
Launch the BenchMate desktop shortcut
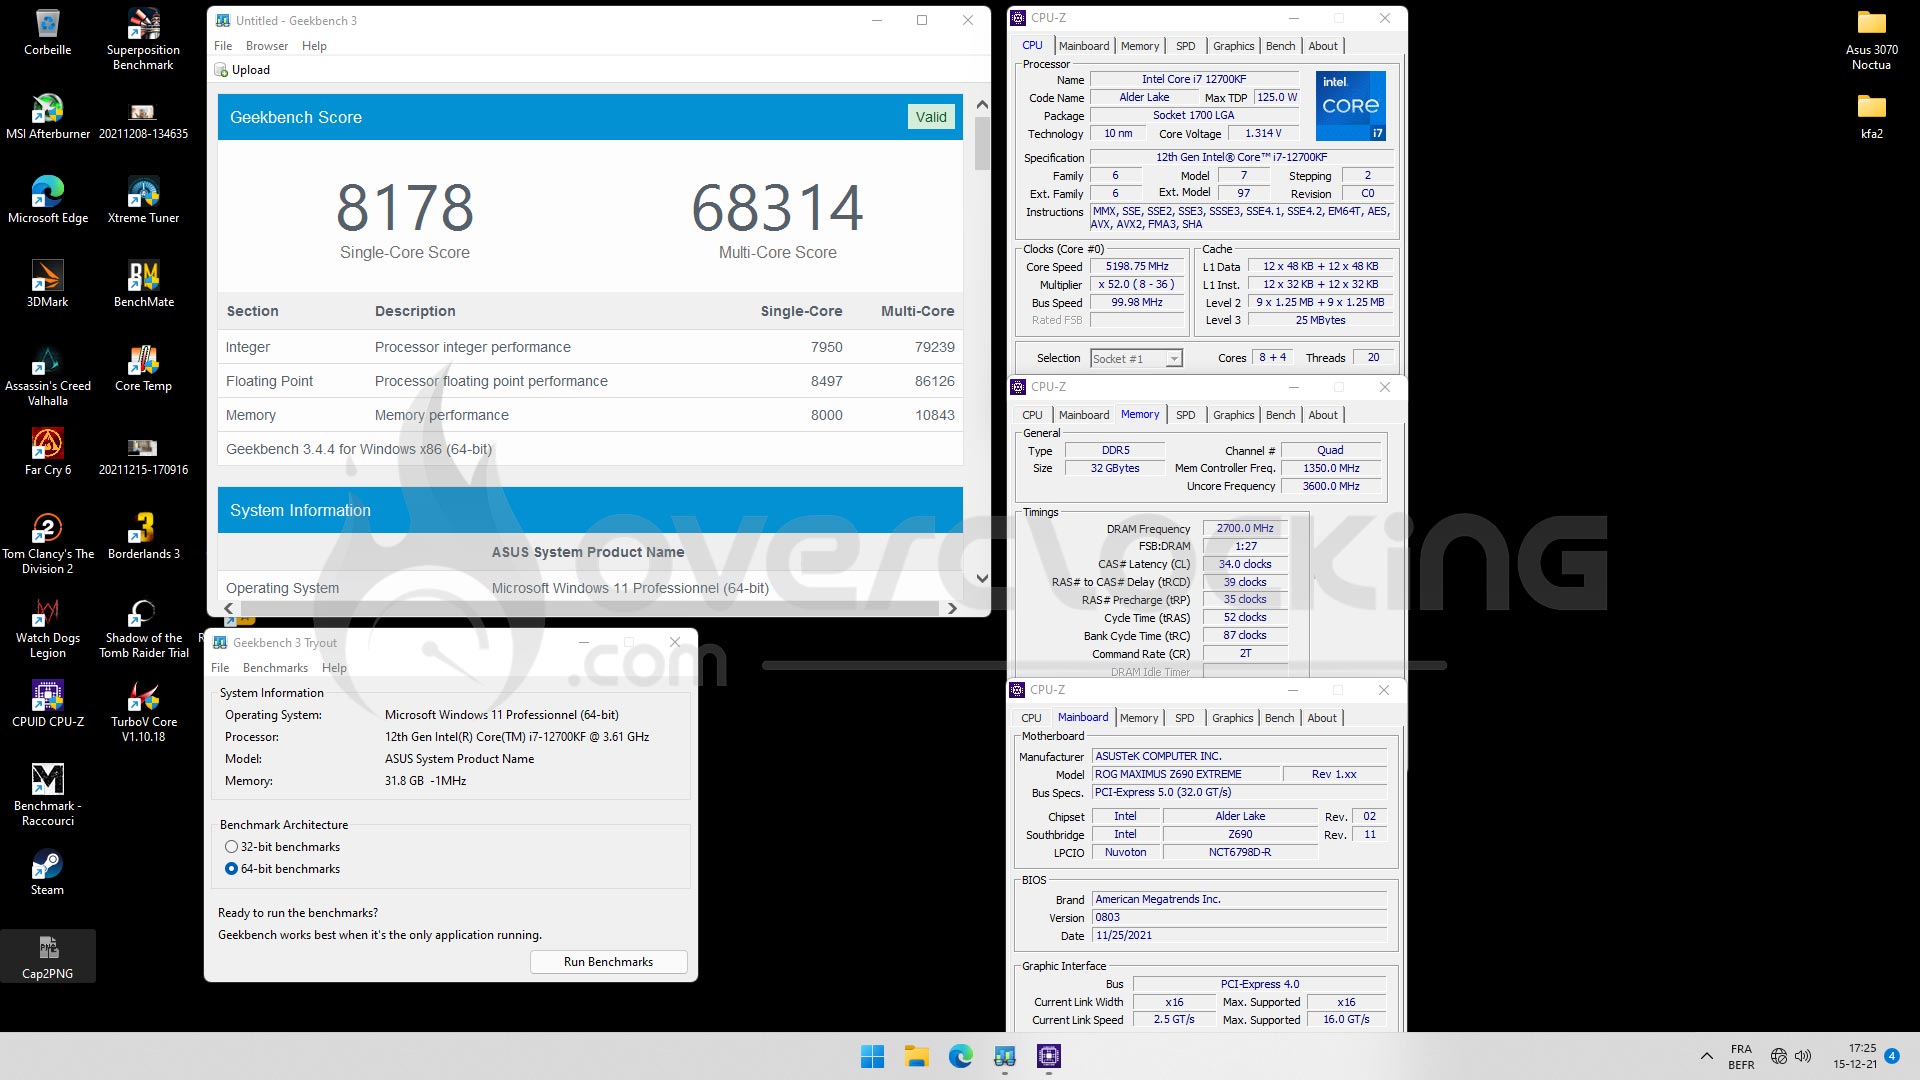click(x=143, y=284)
